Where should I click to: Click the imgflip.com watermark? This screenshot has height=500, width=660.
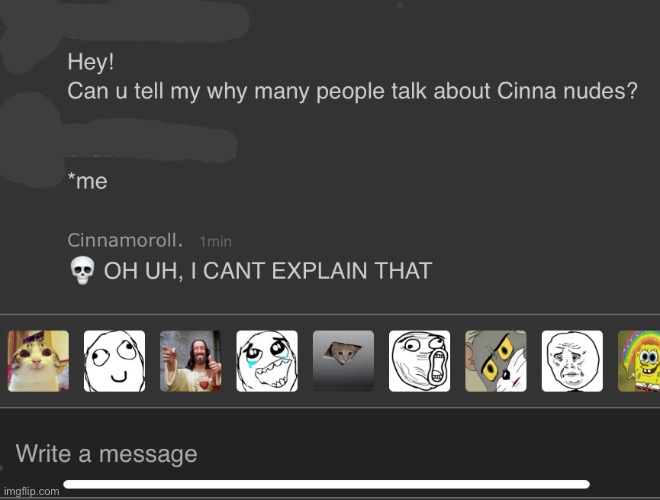tap(32, 491)
